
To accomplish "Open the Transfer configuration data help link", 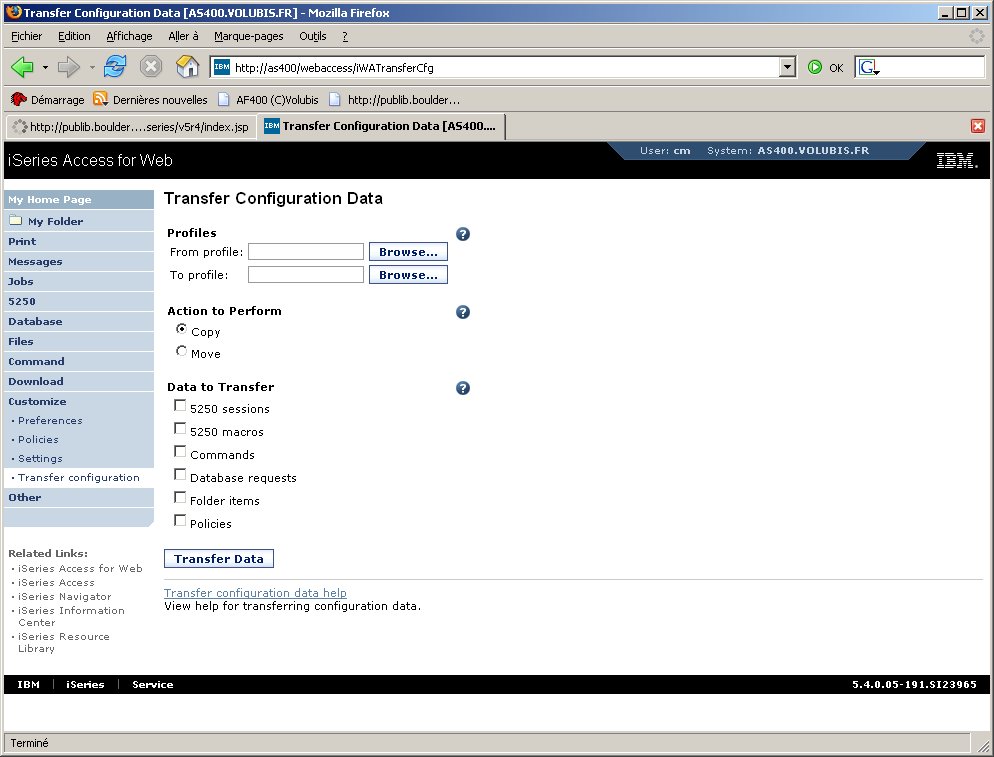I will pos(255,593).
